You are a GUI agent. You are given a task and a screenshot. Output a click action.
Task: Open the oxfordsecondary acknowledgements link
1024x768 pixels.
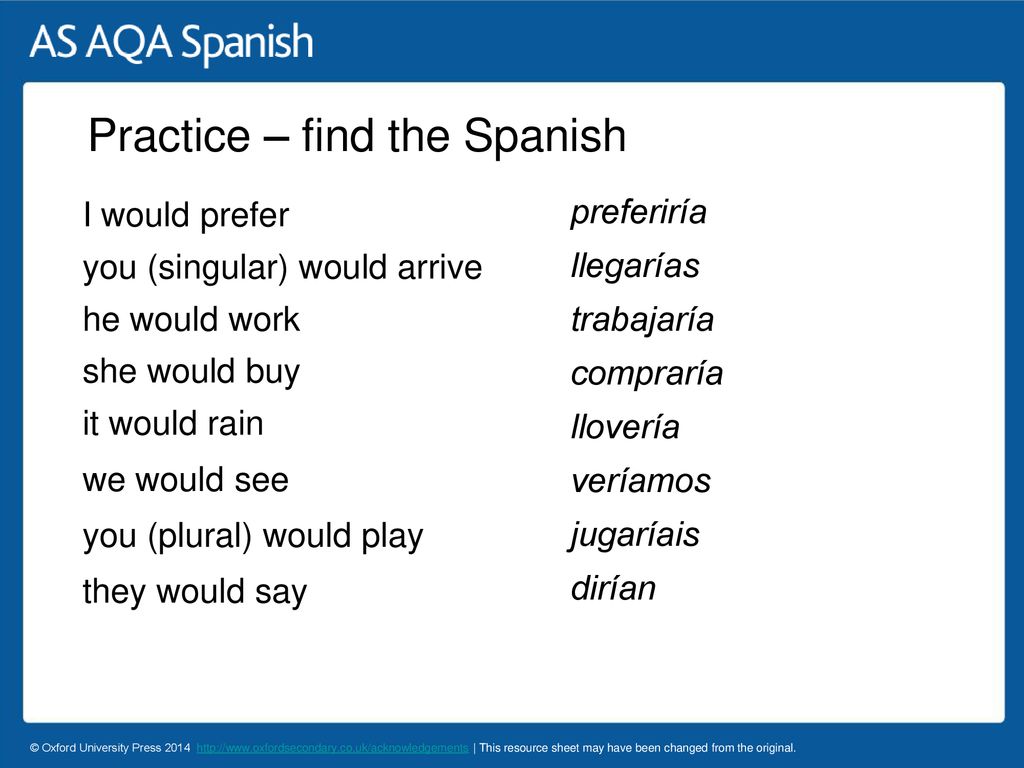[x=332, y=748]
